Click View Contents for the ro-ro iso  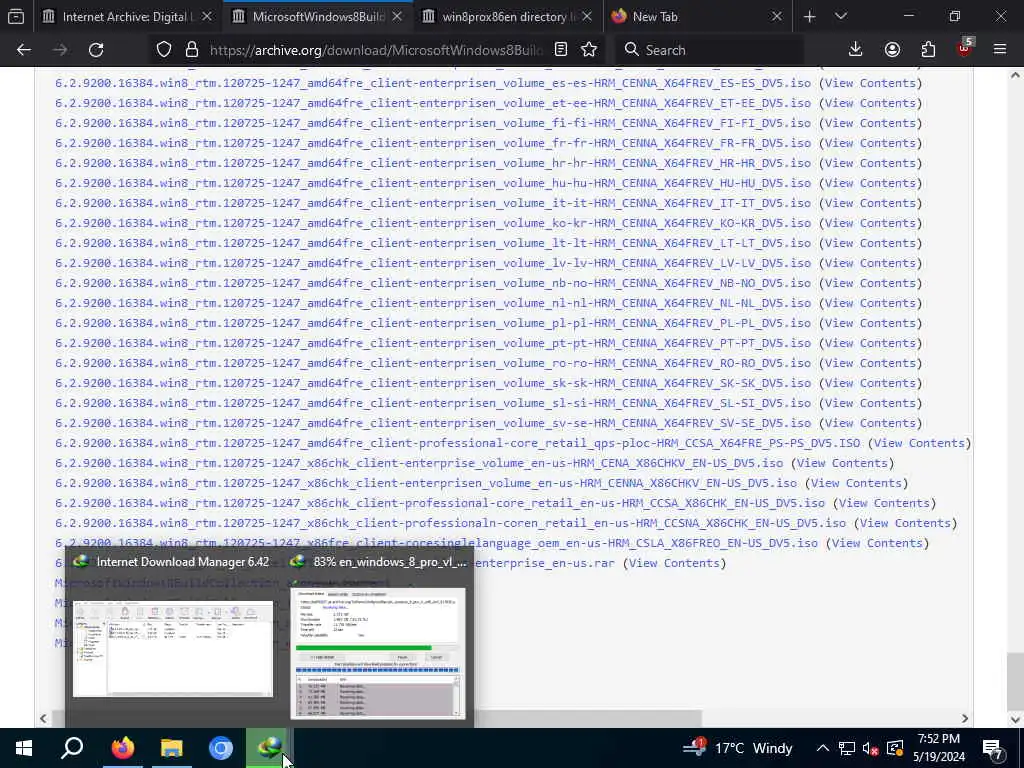tap(871, 363)
